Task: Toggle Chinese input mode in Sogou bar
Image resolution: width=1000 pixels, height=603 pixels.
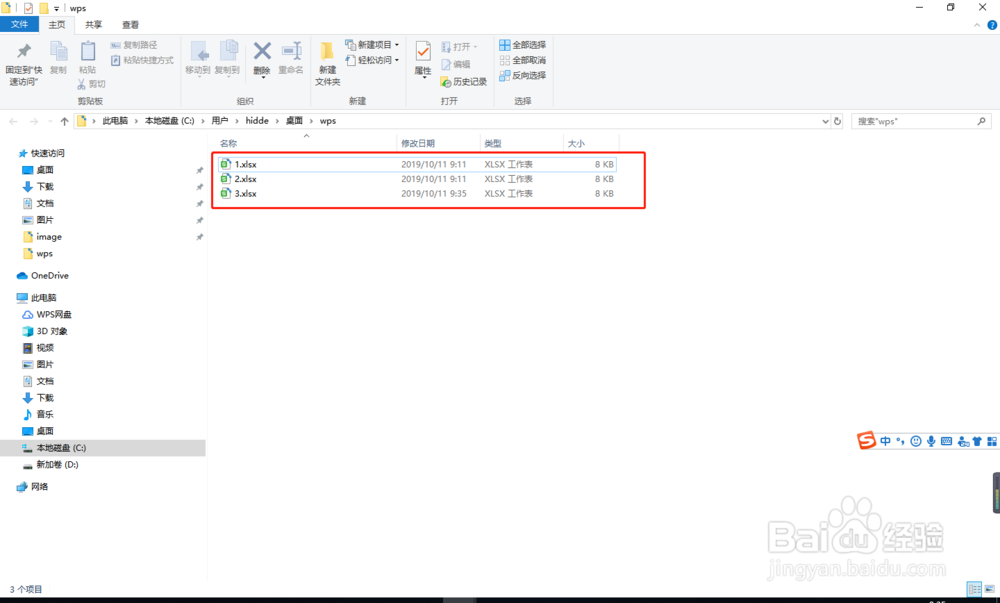Action: [x=885, y=441]
